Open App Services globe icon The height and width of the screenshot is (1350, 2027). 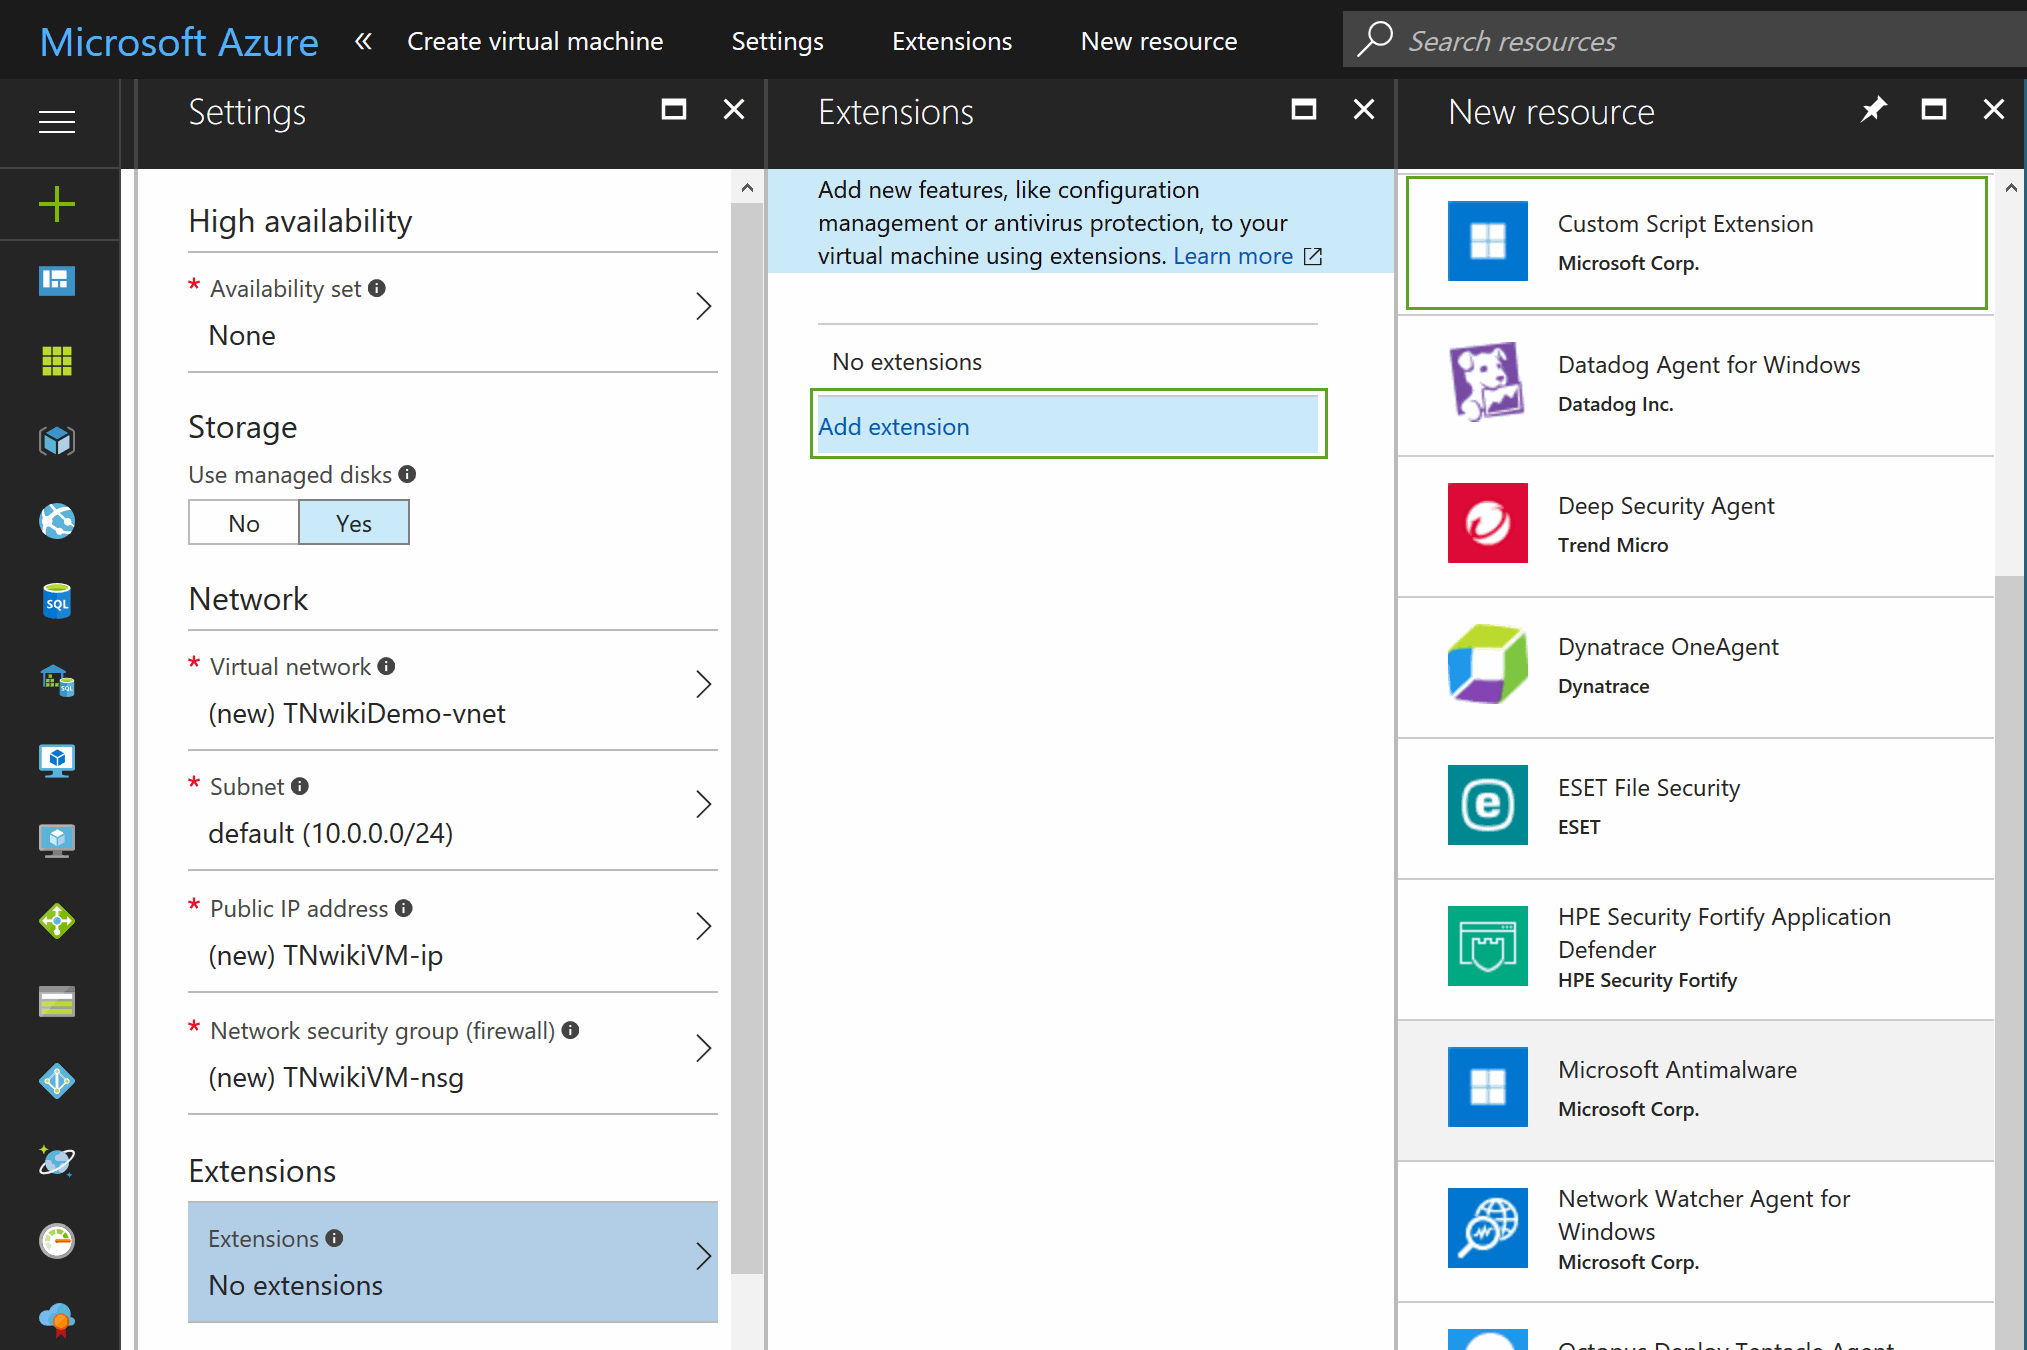click(x=57, y=520)
